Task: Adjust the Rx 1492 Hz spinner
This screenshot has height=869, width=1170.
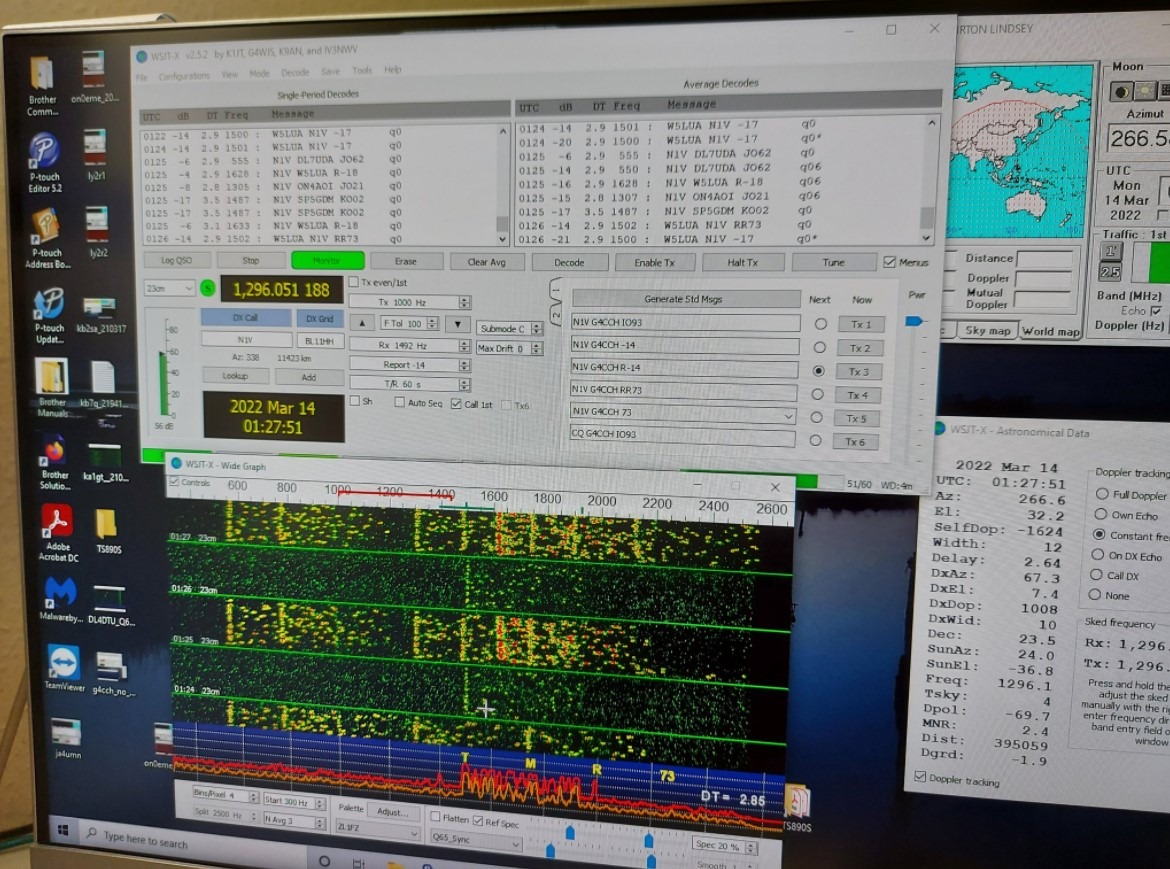Action: [465, 346]
